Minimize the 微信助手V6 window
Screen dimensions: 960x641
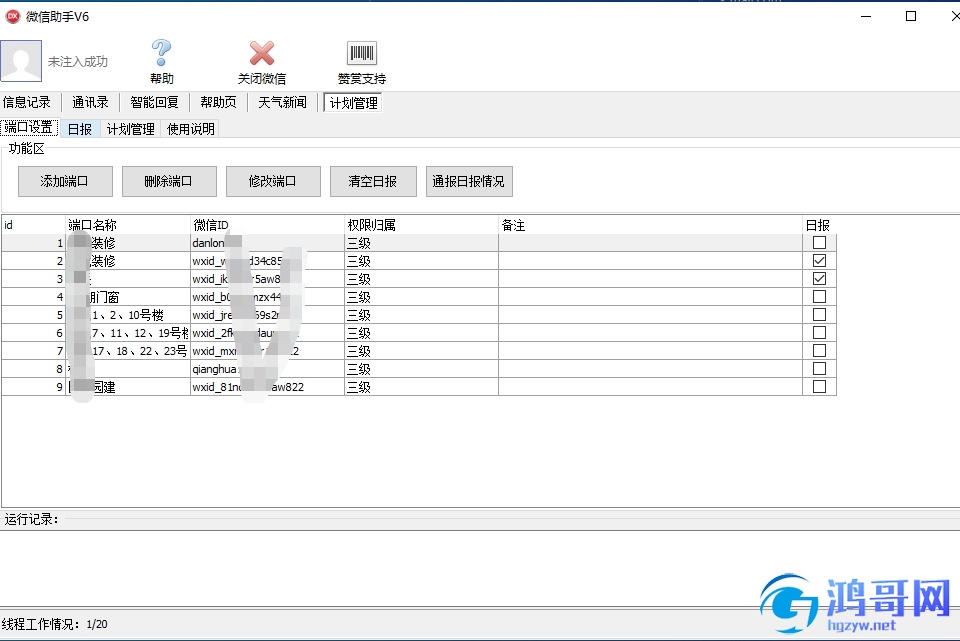click(866, 16)
